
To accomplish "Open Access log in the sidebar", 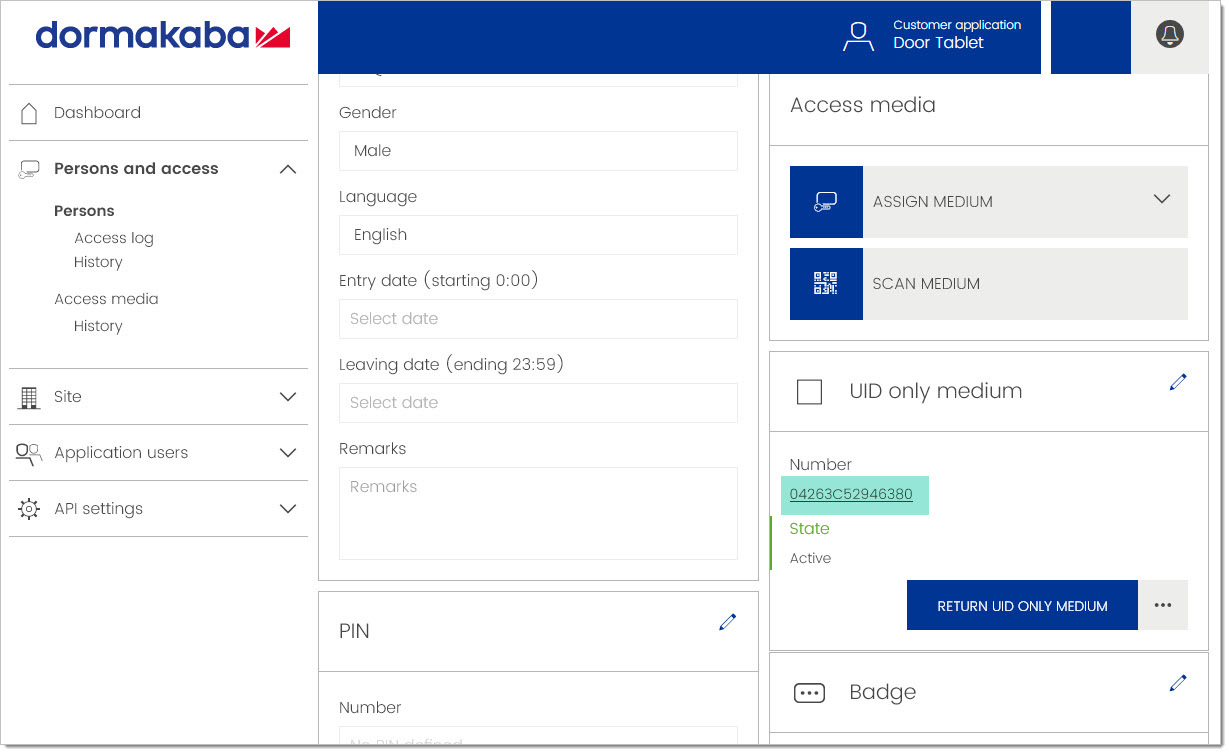I will [x=114, y=238].
